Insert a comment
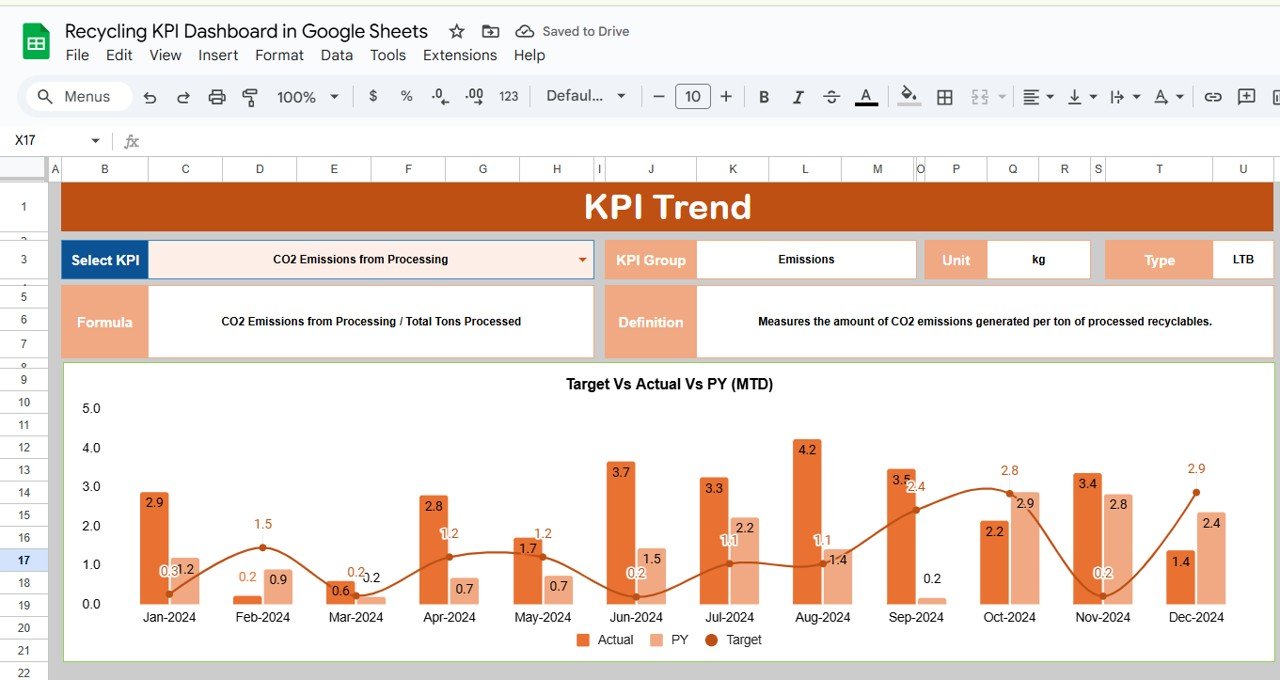The height and width of the screenshot is (680, 1280). coord(1246,97)
